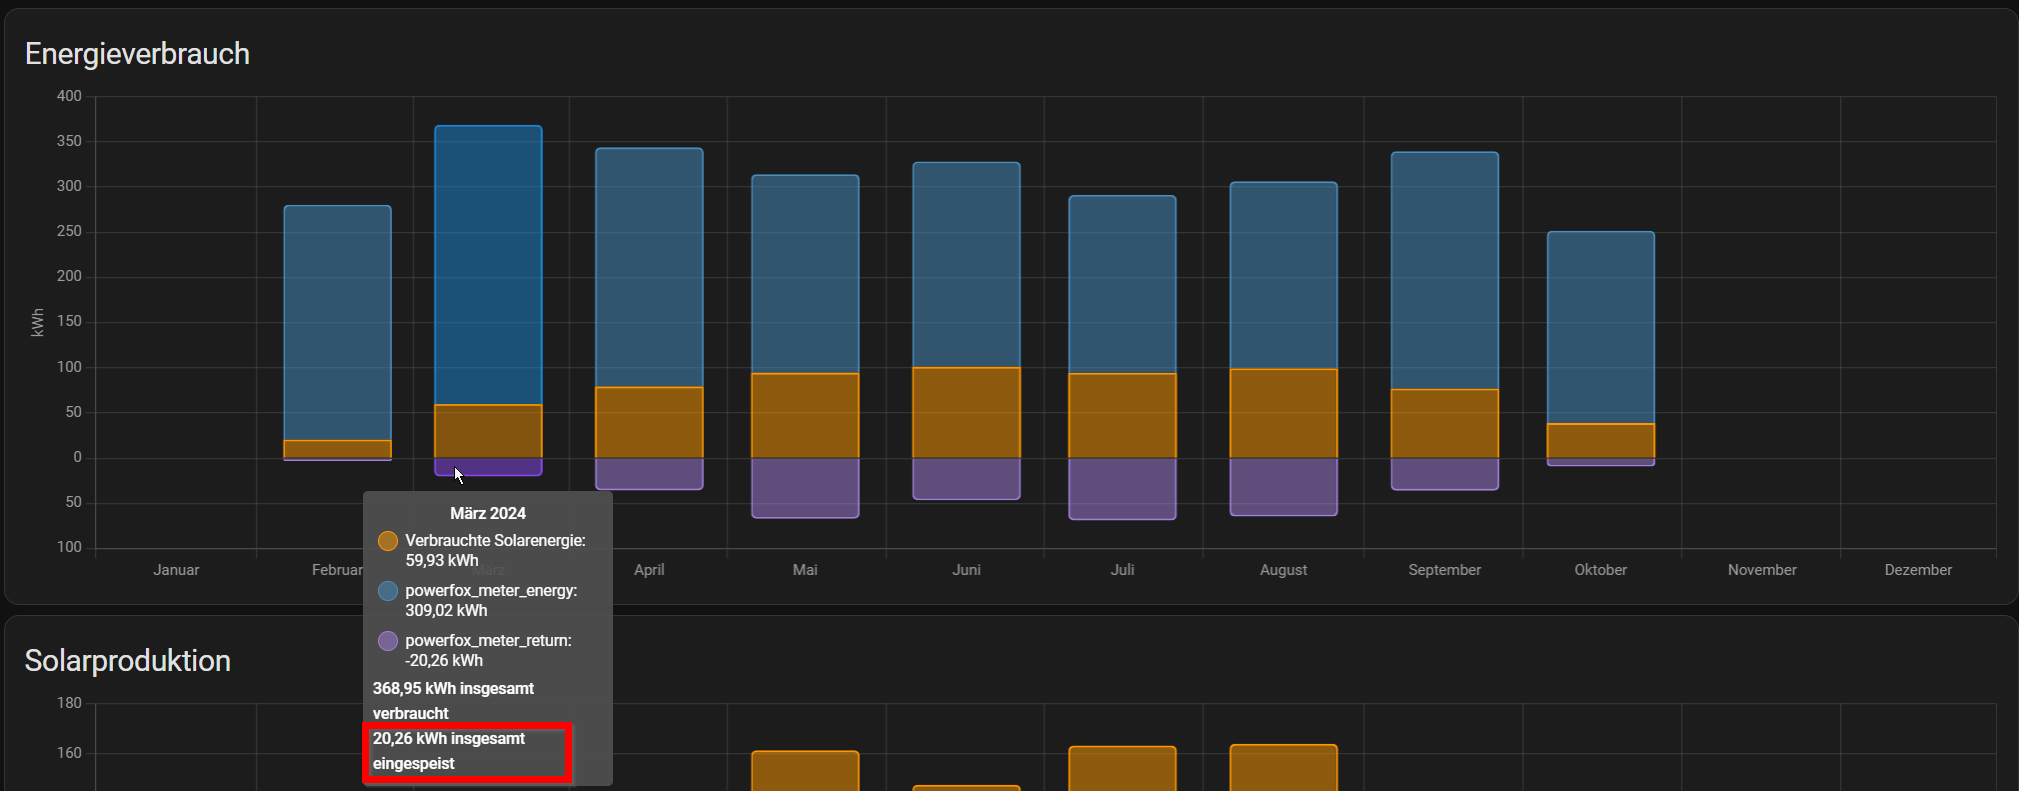Click the Solarproduktion card heading
This screenshot has height=791, width=2019.
[128, 661]
